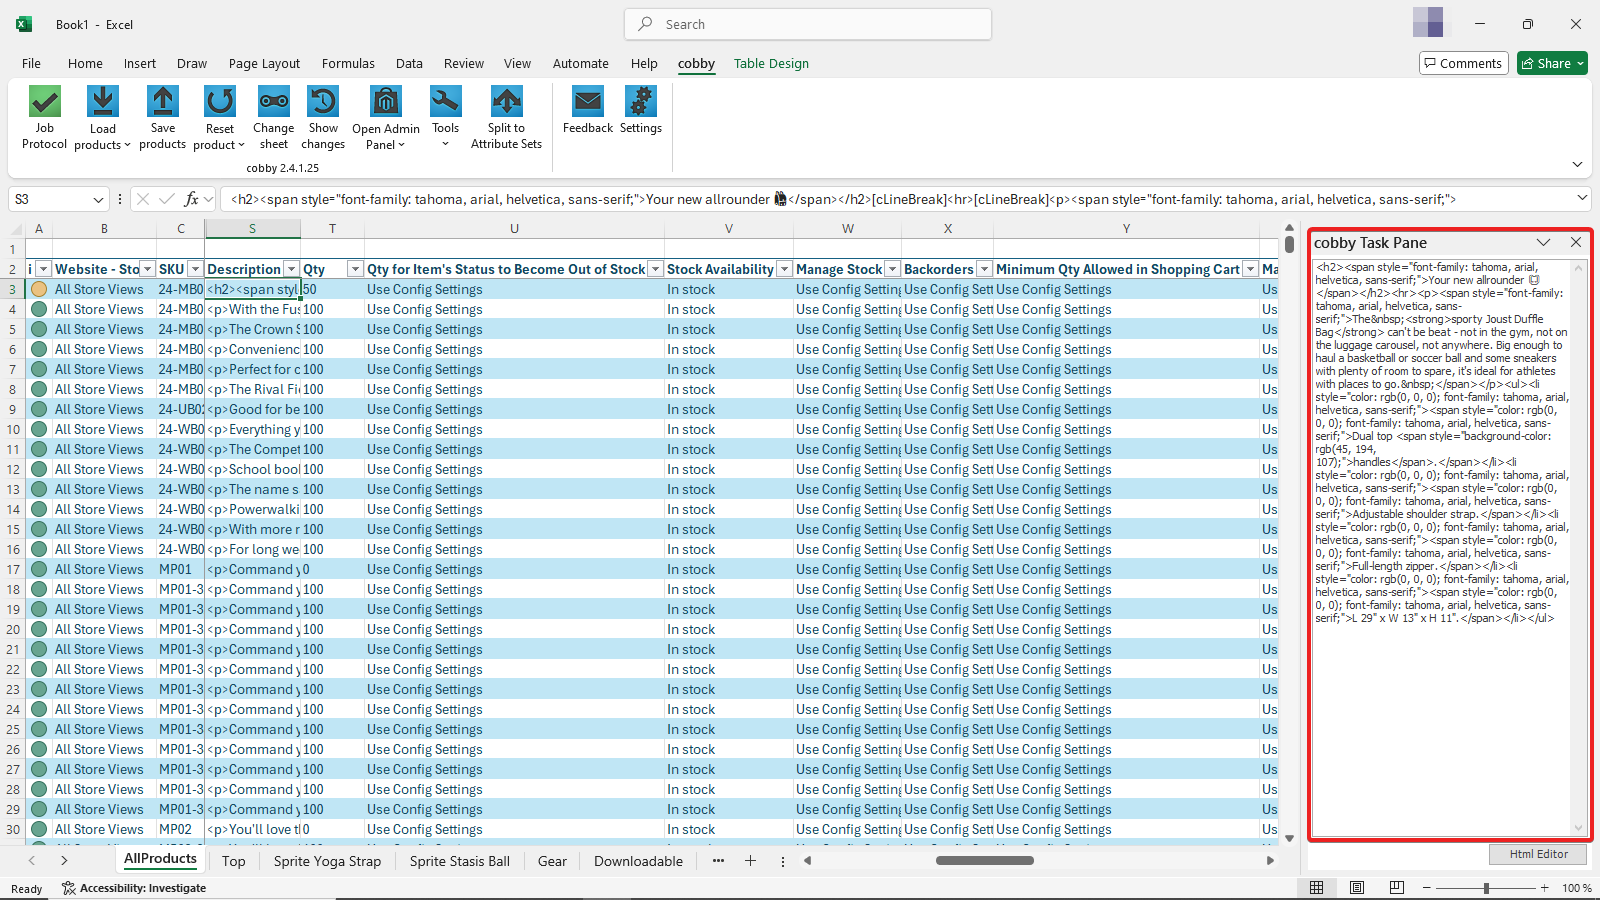Select Normal view in the status bar
Screen dimensions: 1600x900
click(1317, 888)
